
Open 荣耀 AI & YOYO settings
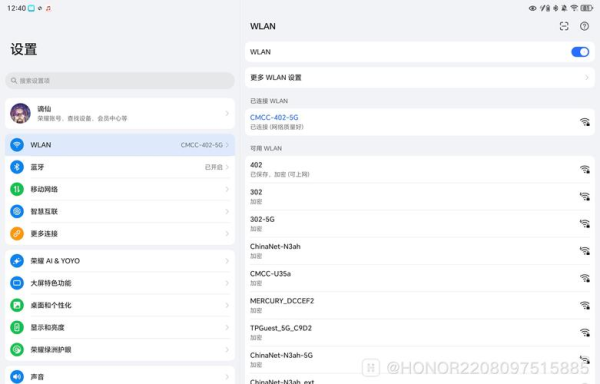(x=120, y=261)
